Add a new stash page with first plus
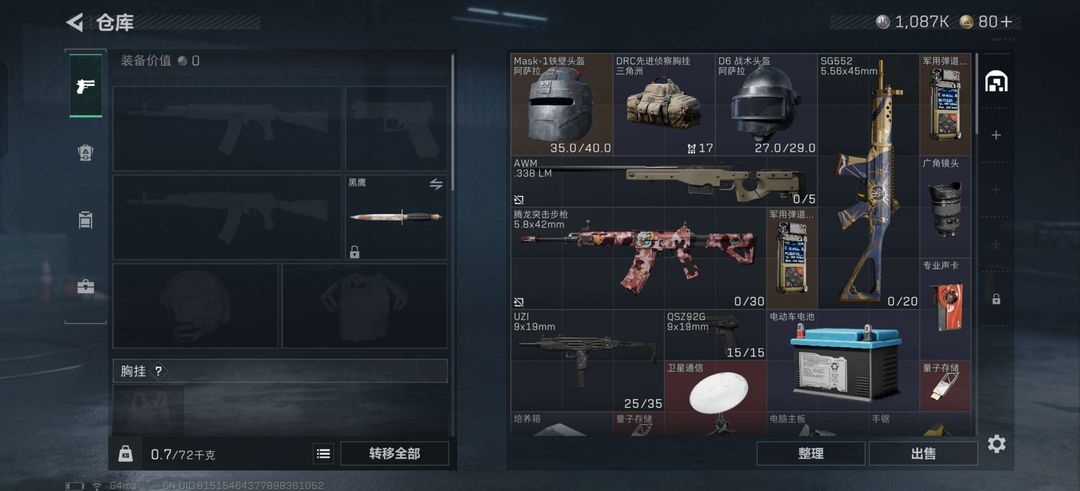The width and height of the screenshot is (1080, 491). 996,135
